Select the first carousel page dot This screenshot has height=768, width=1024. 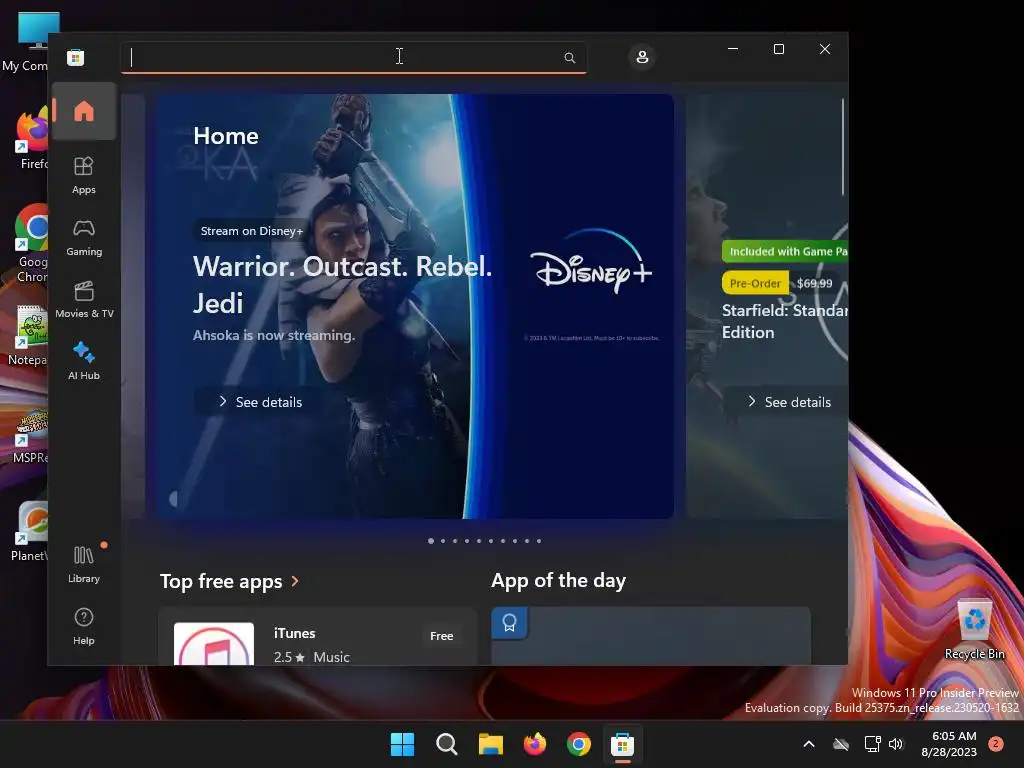click(431, 541)
